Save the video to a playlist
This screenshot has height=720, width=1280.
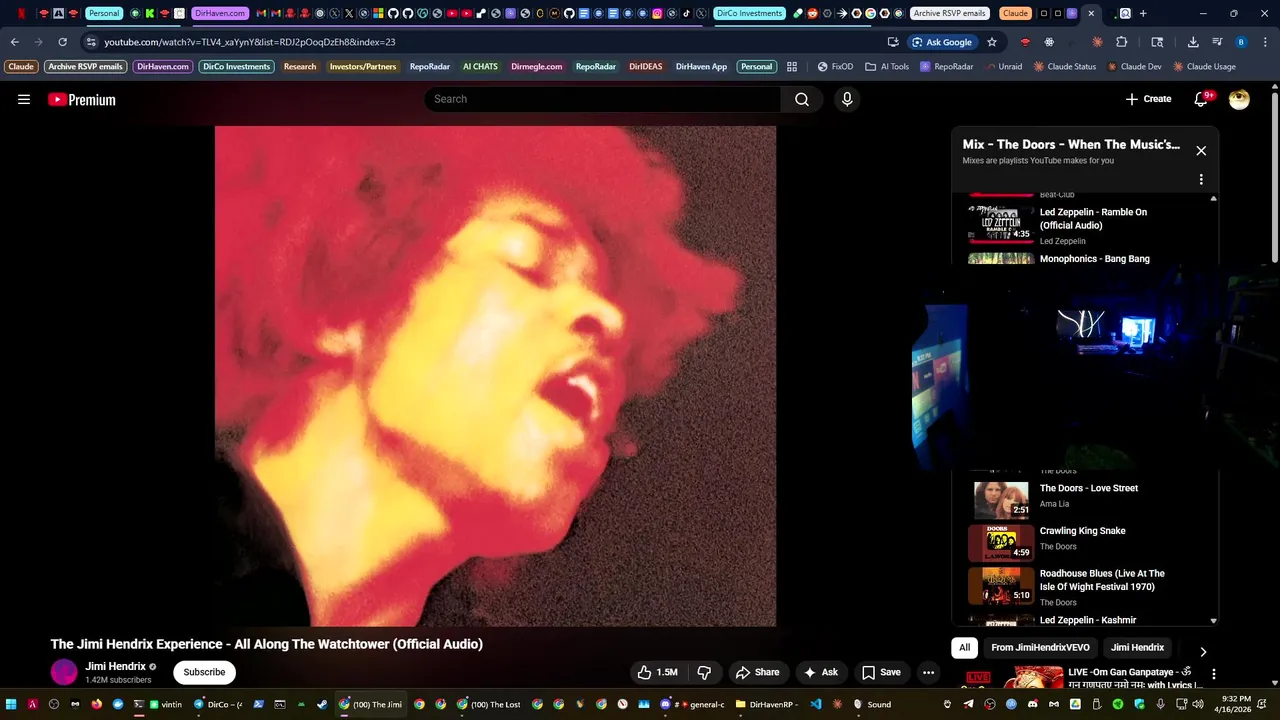(881, 672)
